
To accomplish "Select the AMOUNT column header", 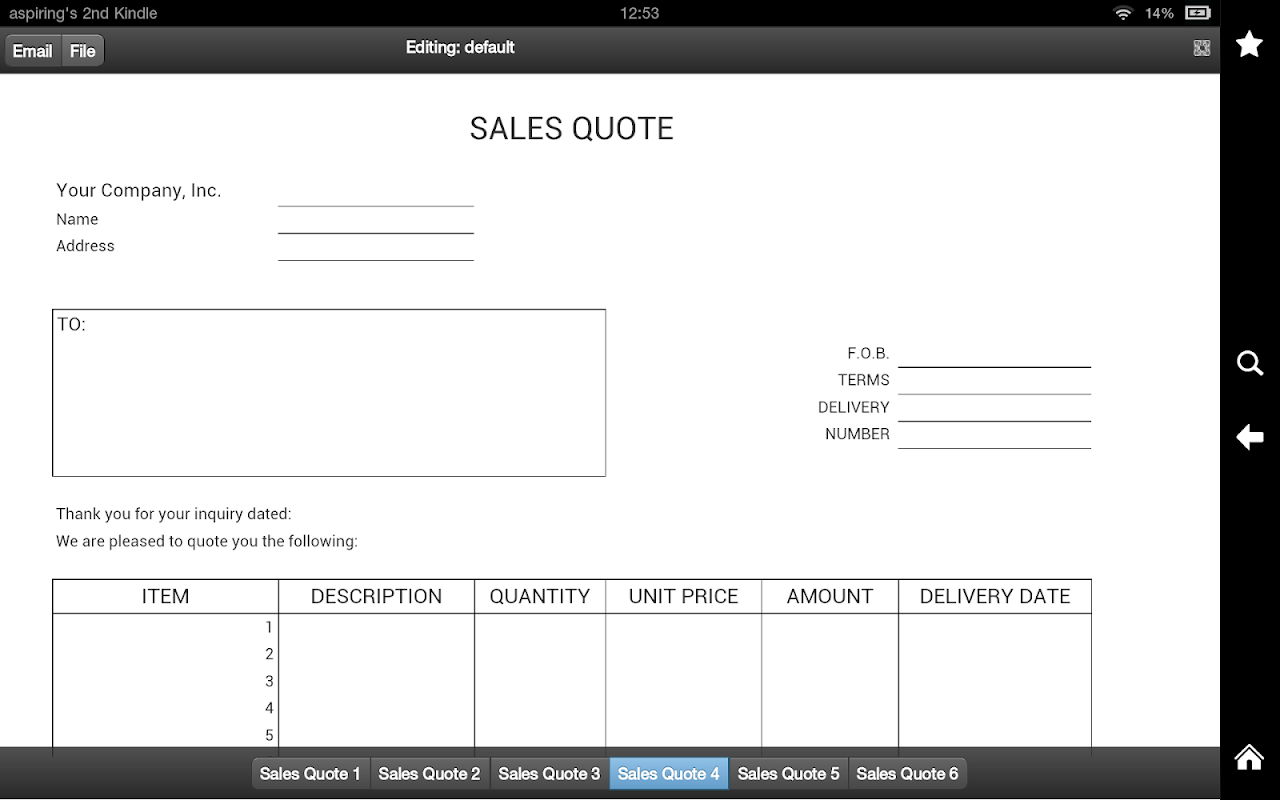I will tap(830, 596).
